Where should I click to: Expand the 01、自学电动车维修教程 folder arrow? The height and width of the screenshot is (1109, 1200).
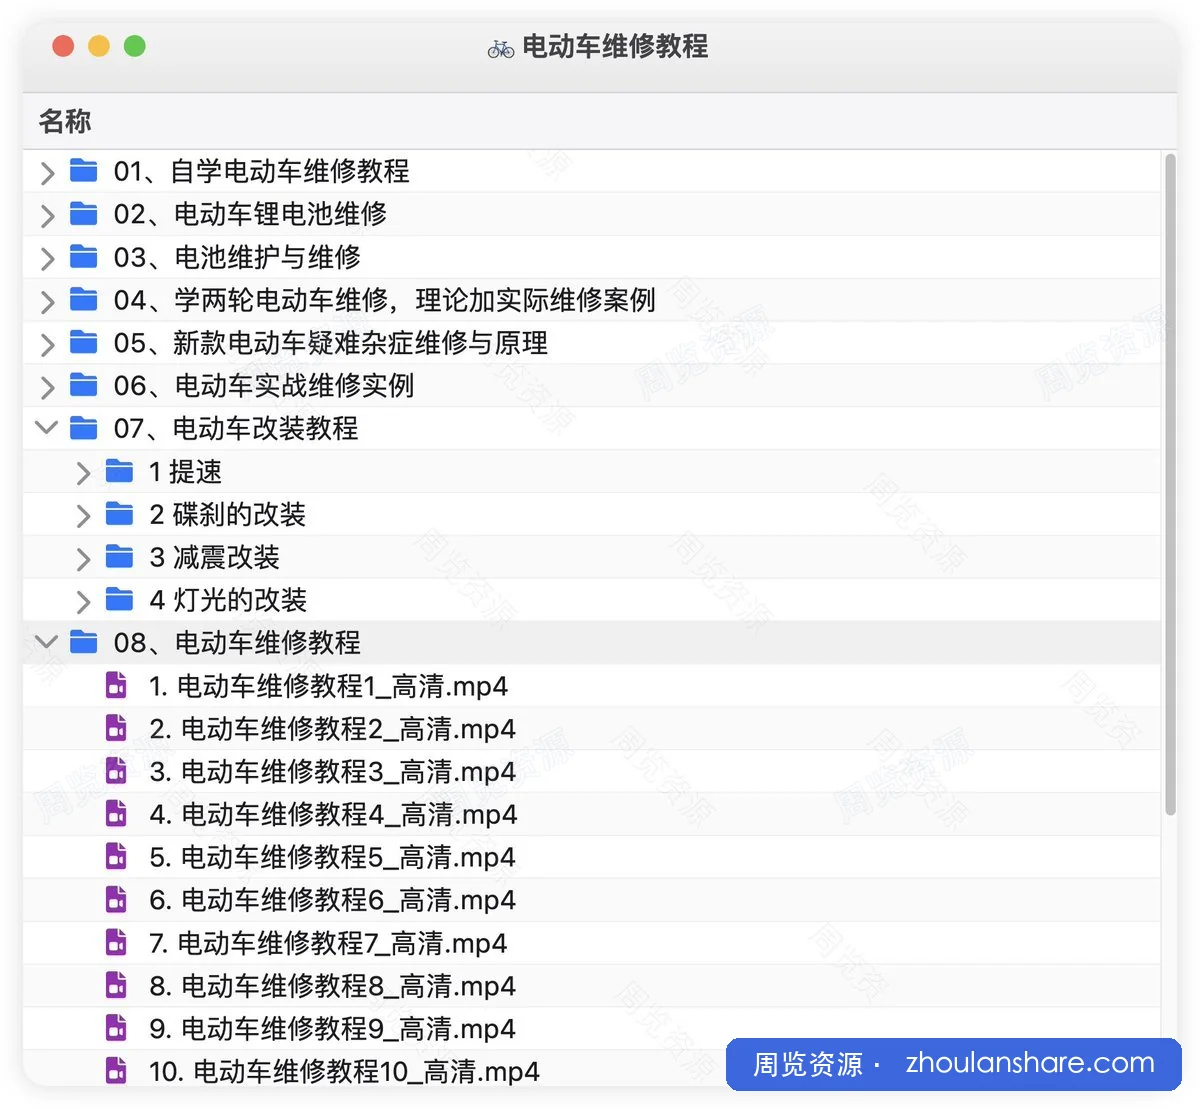click(47, 172)
